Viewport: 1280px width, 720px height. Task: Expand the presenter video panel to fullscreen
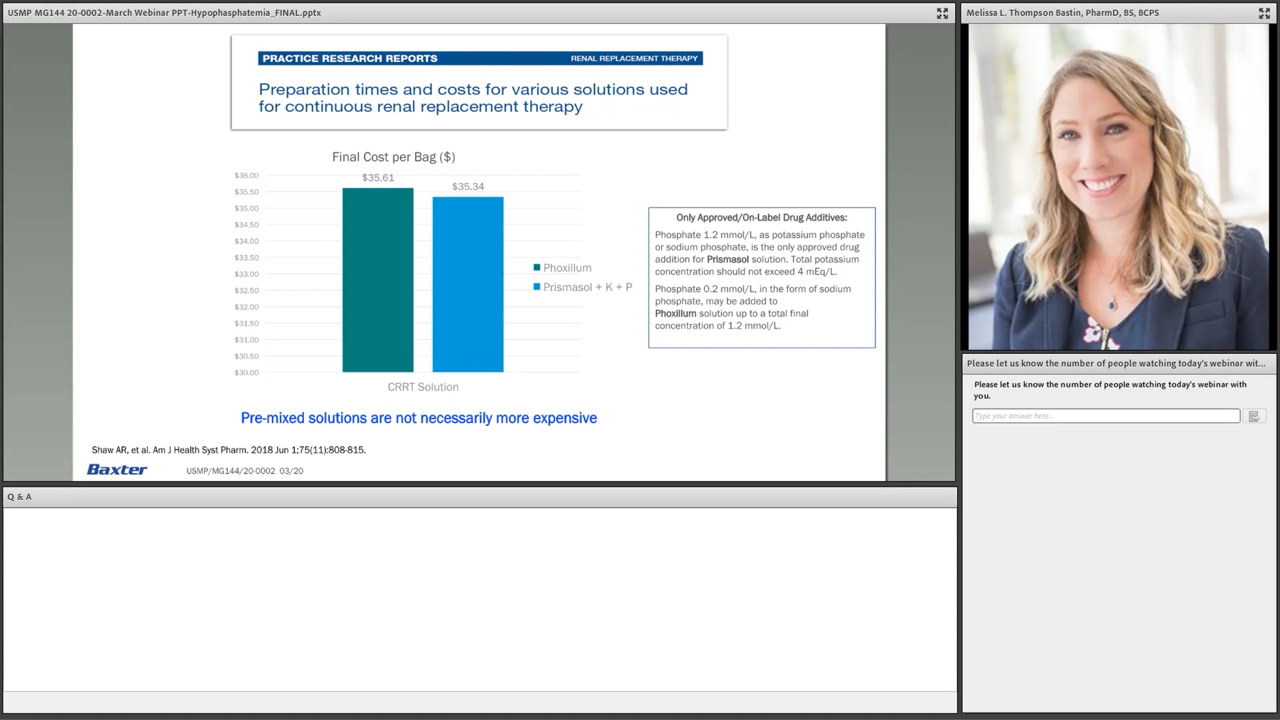point(1264,13)
